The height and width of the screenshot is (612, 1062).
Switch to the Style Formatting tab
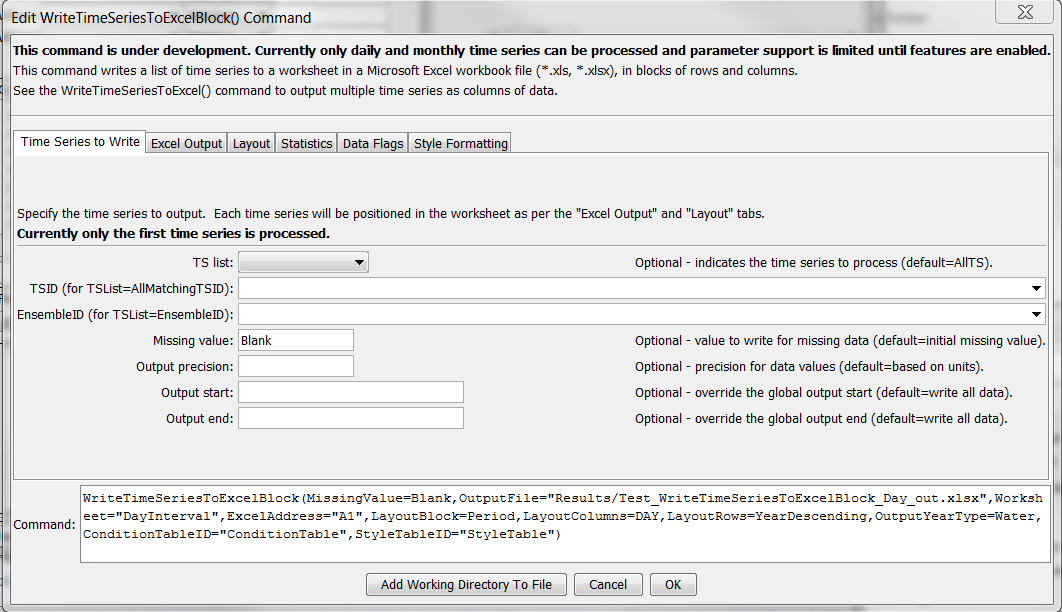coord(459,142)
